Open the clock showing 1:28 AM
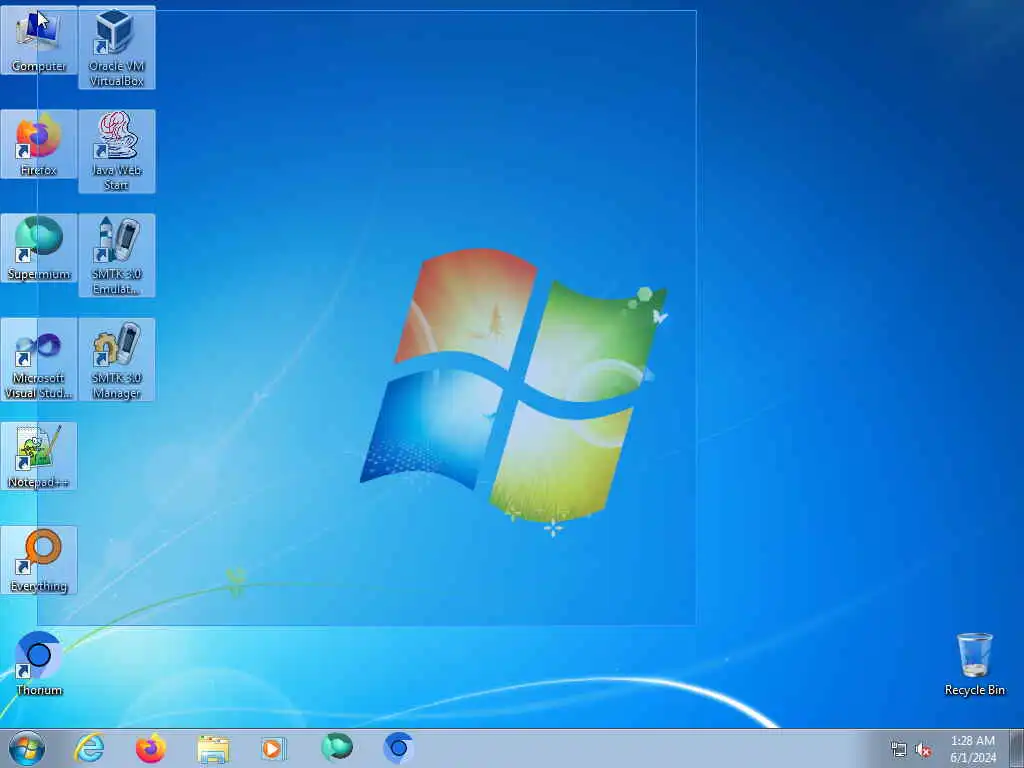The width and height of the screenshot is (1024, 768). [972, 749]
